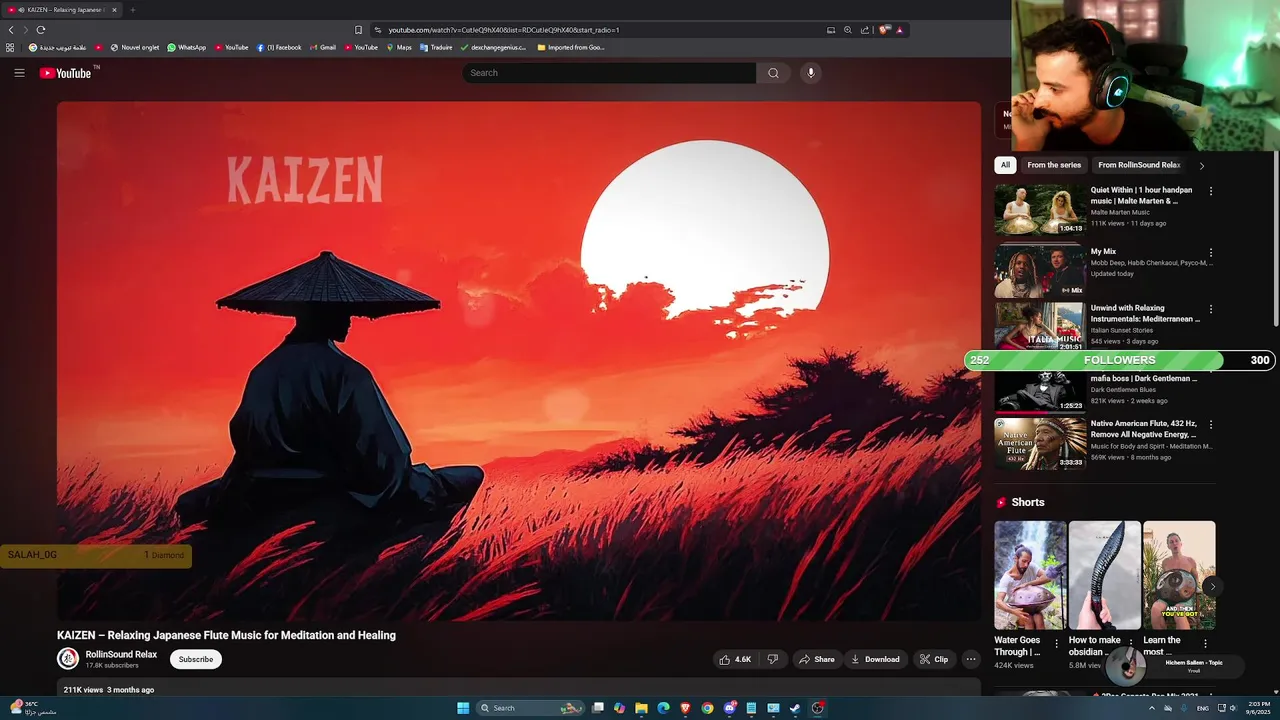
Task: Select From RollinSound Relax chip
Action: (1139, 165)
